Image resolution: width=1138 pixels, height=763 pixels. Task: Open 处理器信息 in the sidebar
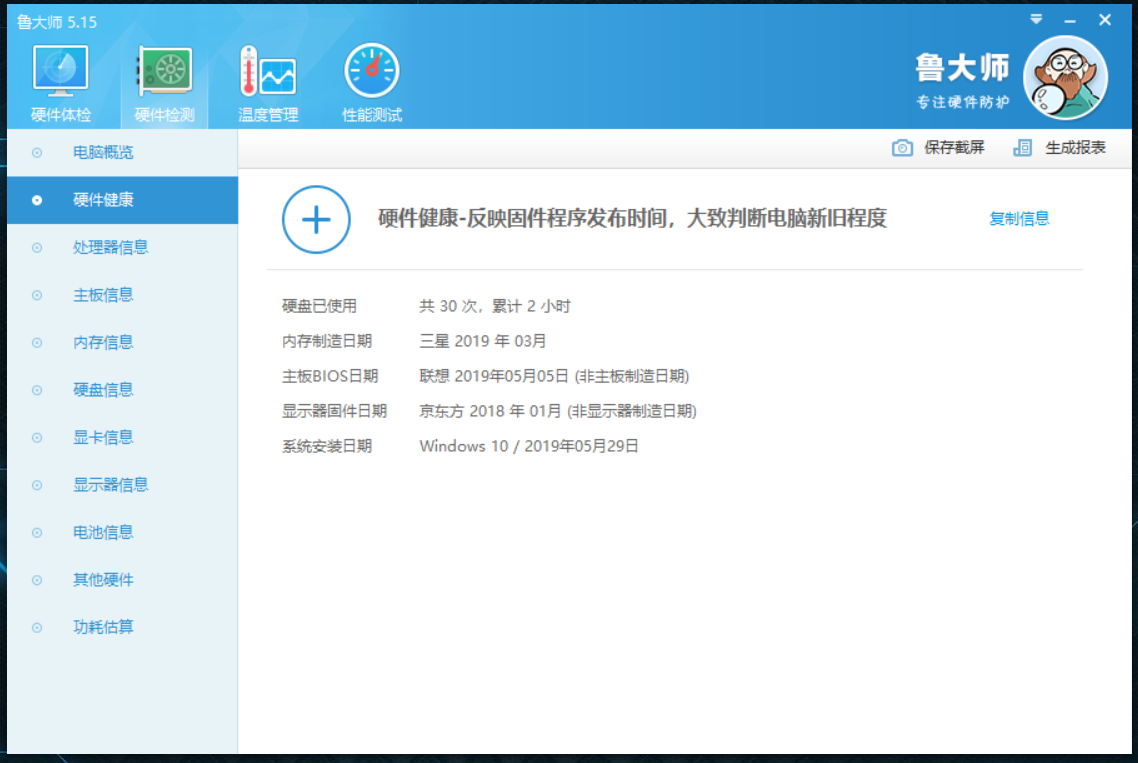click(123, 248)
